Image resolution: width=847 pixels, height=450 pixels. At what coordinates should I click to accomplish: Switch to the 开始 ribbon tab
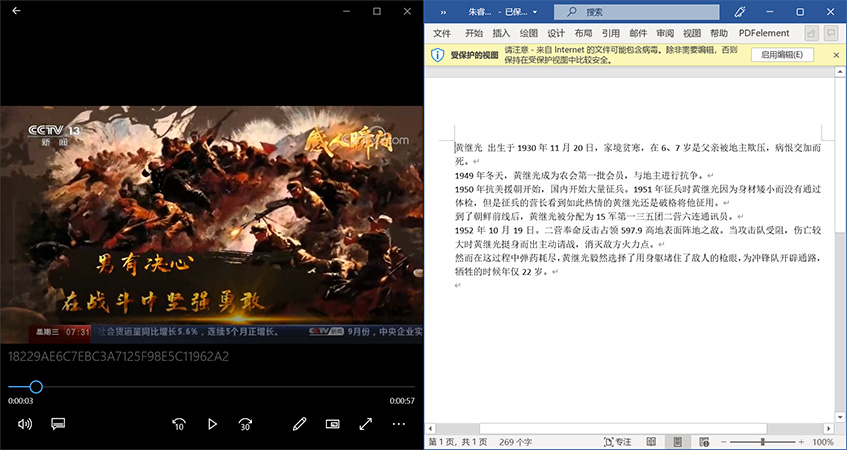pyautogui.click(x=474, y=33)
